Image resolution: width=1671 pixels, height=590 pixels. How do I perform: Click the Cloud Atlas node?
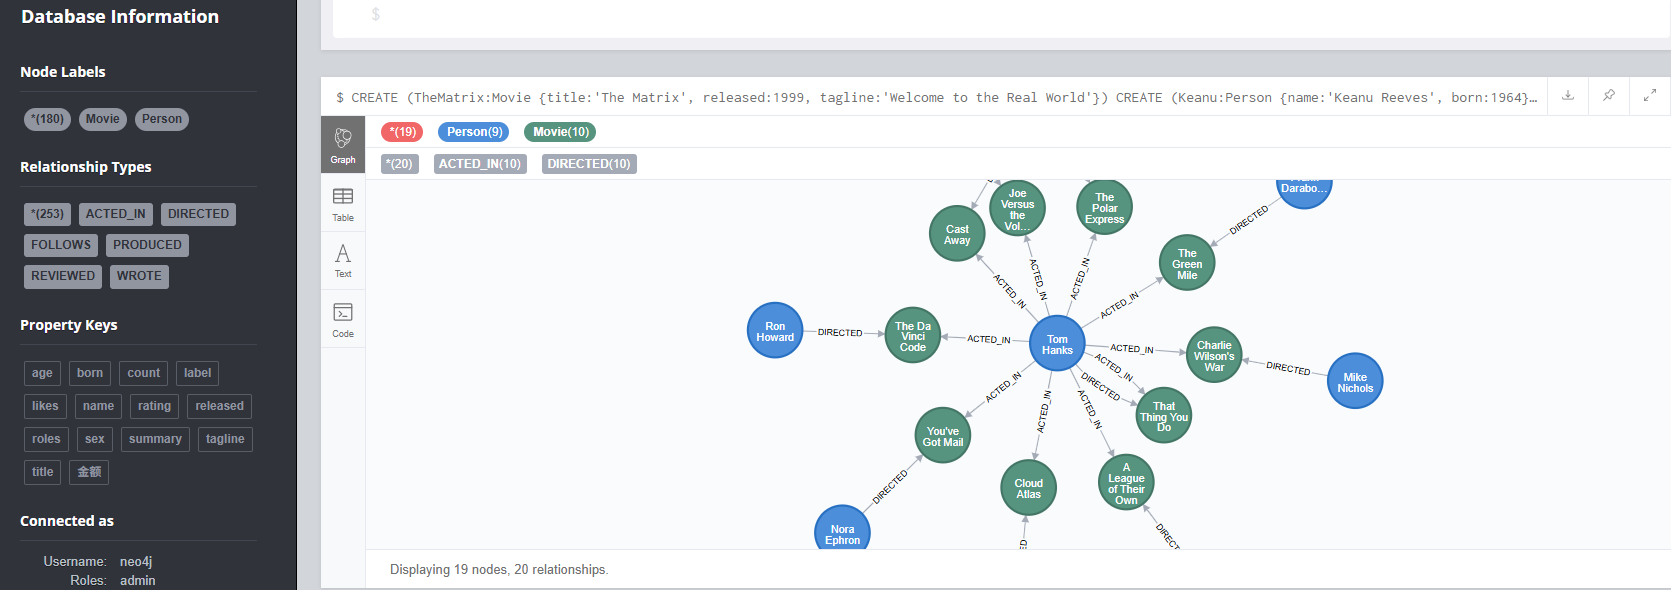click(x=1029, y=488)
